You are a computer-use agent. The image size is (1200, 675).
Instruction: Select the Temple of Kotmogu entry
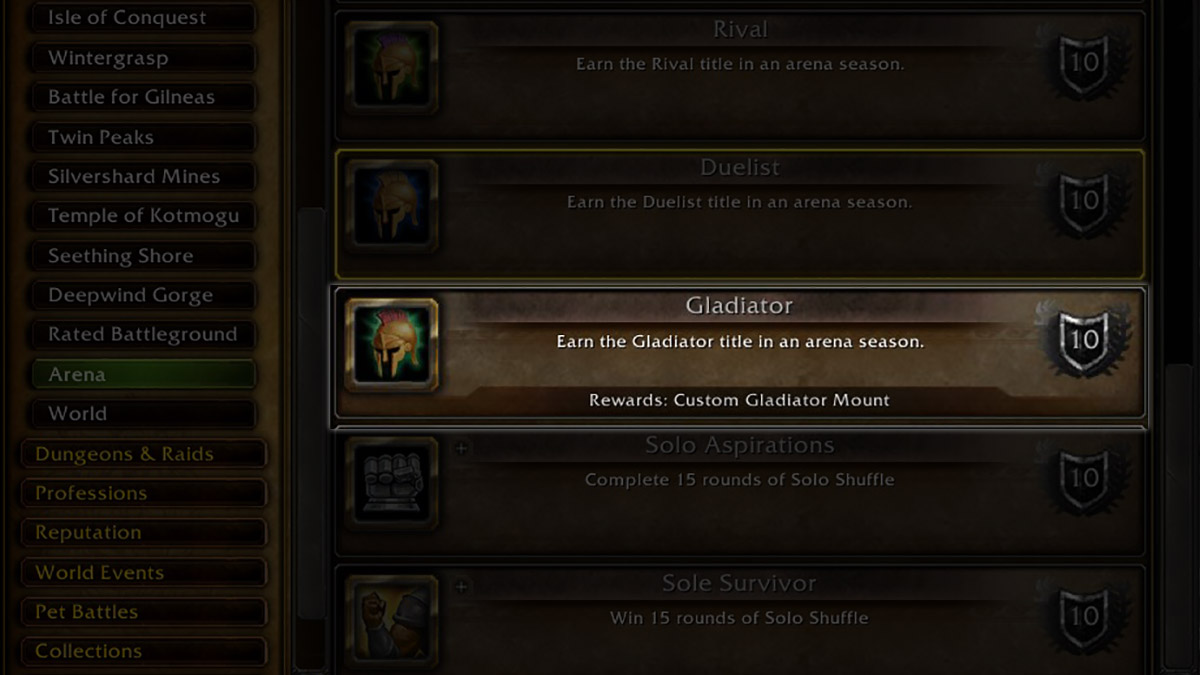tap(143, 216)
